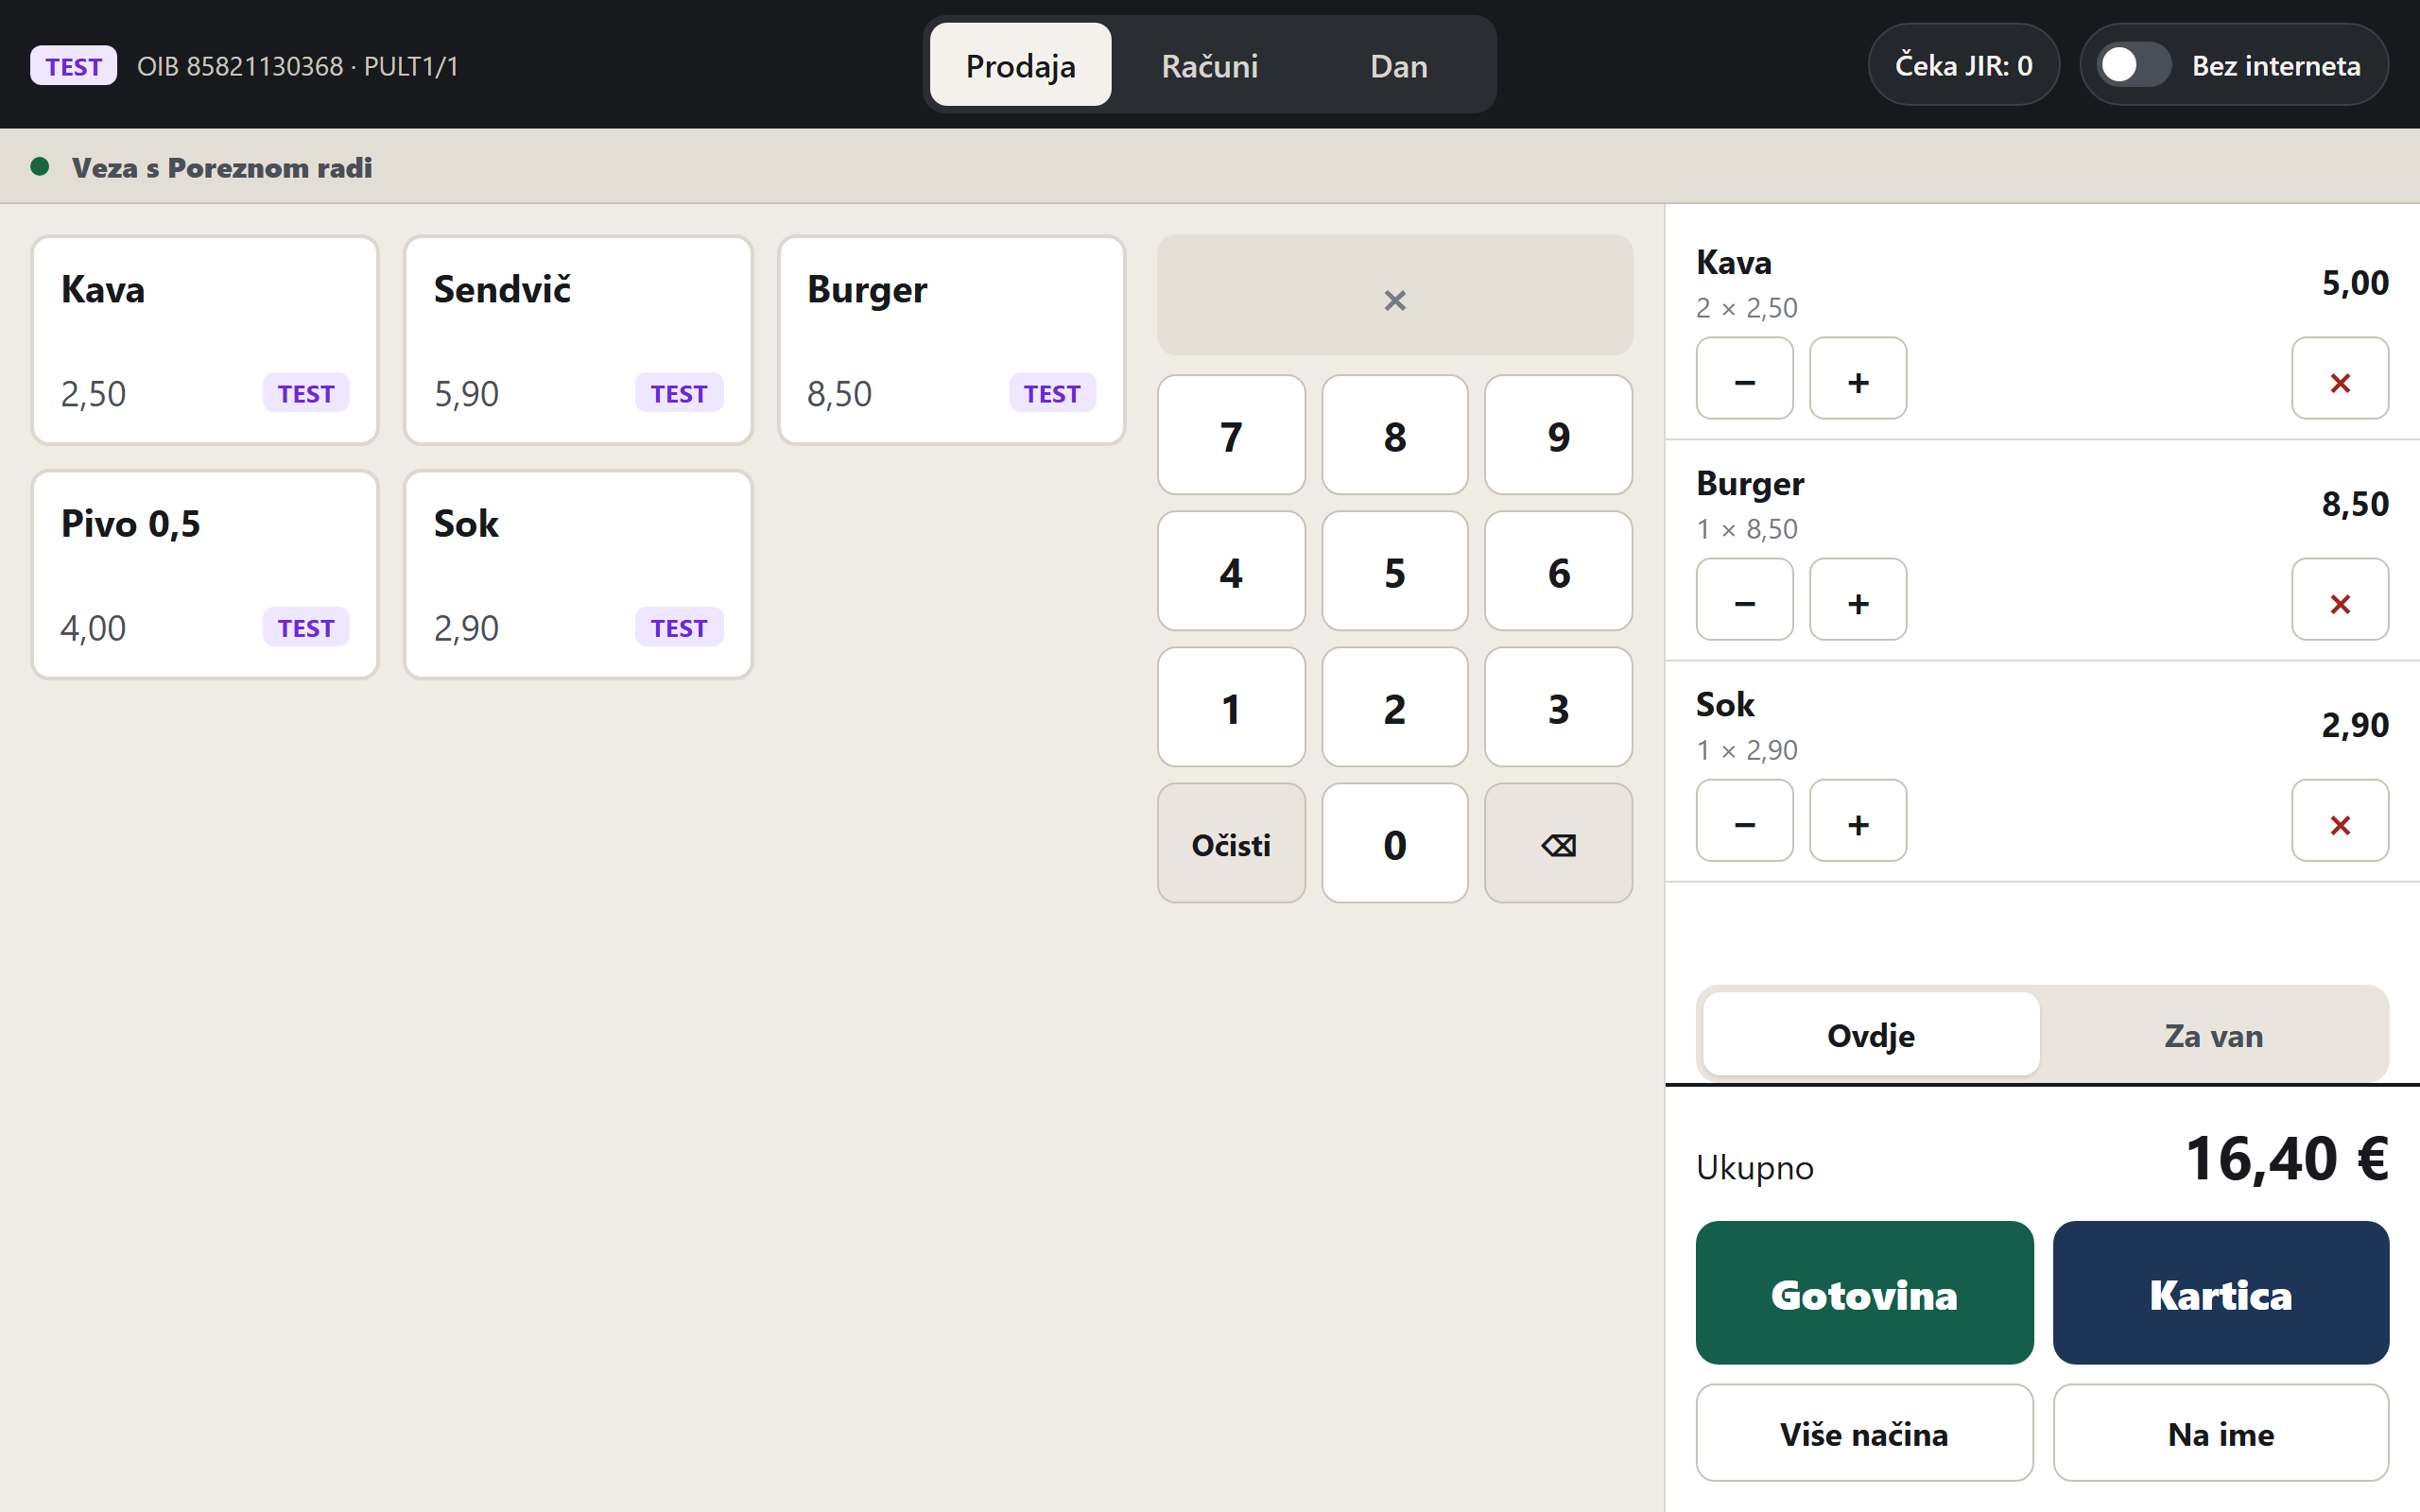Tap keypad digit 9
The width and height of the screenshot is (2420, 1512).
1558,435
